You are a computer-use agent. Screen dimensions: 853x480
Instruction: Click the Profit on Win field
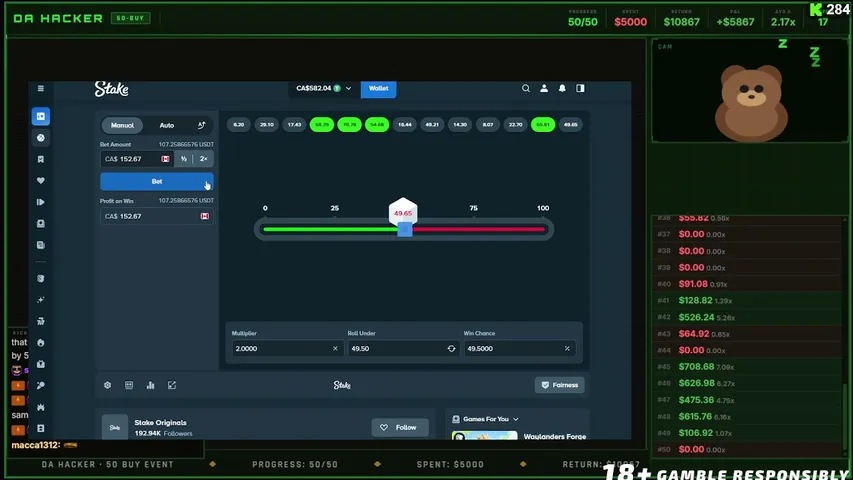click(x=157, y=216)
